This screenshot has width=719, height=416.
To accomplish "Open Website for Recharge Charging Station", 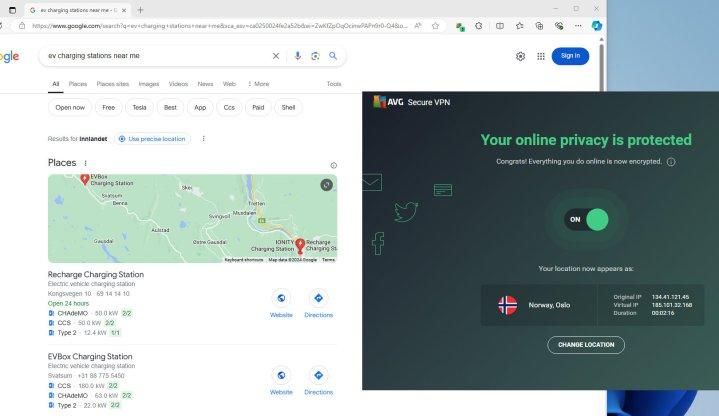I will point(281,304).
